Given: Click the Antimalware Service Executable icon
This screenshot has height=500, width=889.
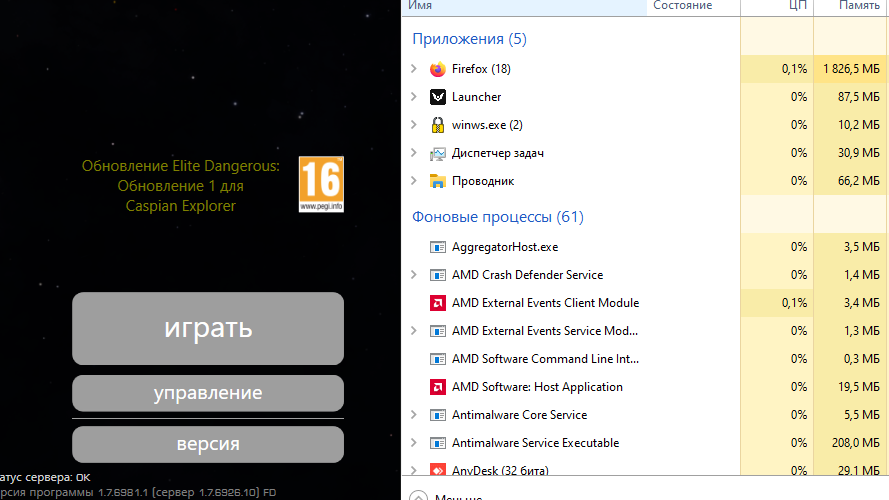Looking at the screenshot, I should [x=438, y=443].
